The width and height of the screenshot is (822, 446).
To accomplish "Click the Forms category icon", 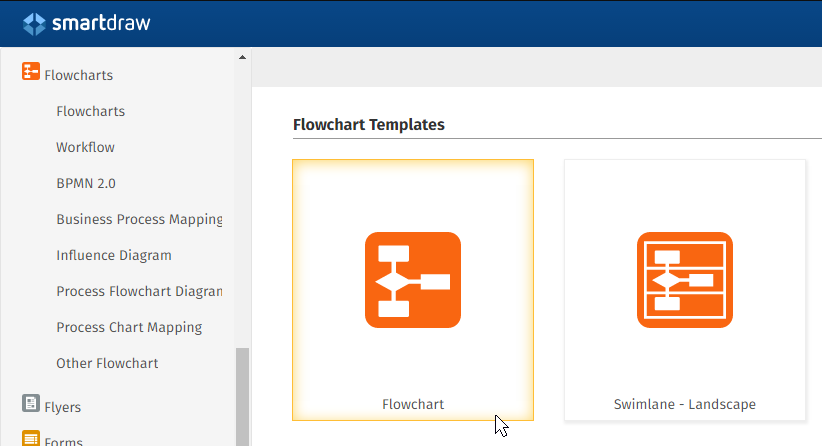I will tap(31, 439).
